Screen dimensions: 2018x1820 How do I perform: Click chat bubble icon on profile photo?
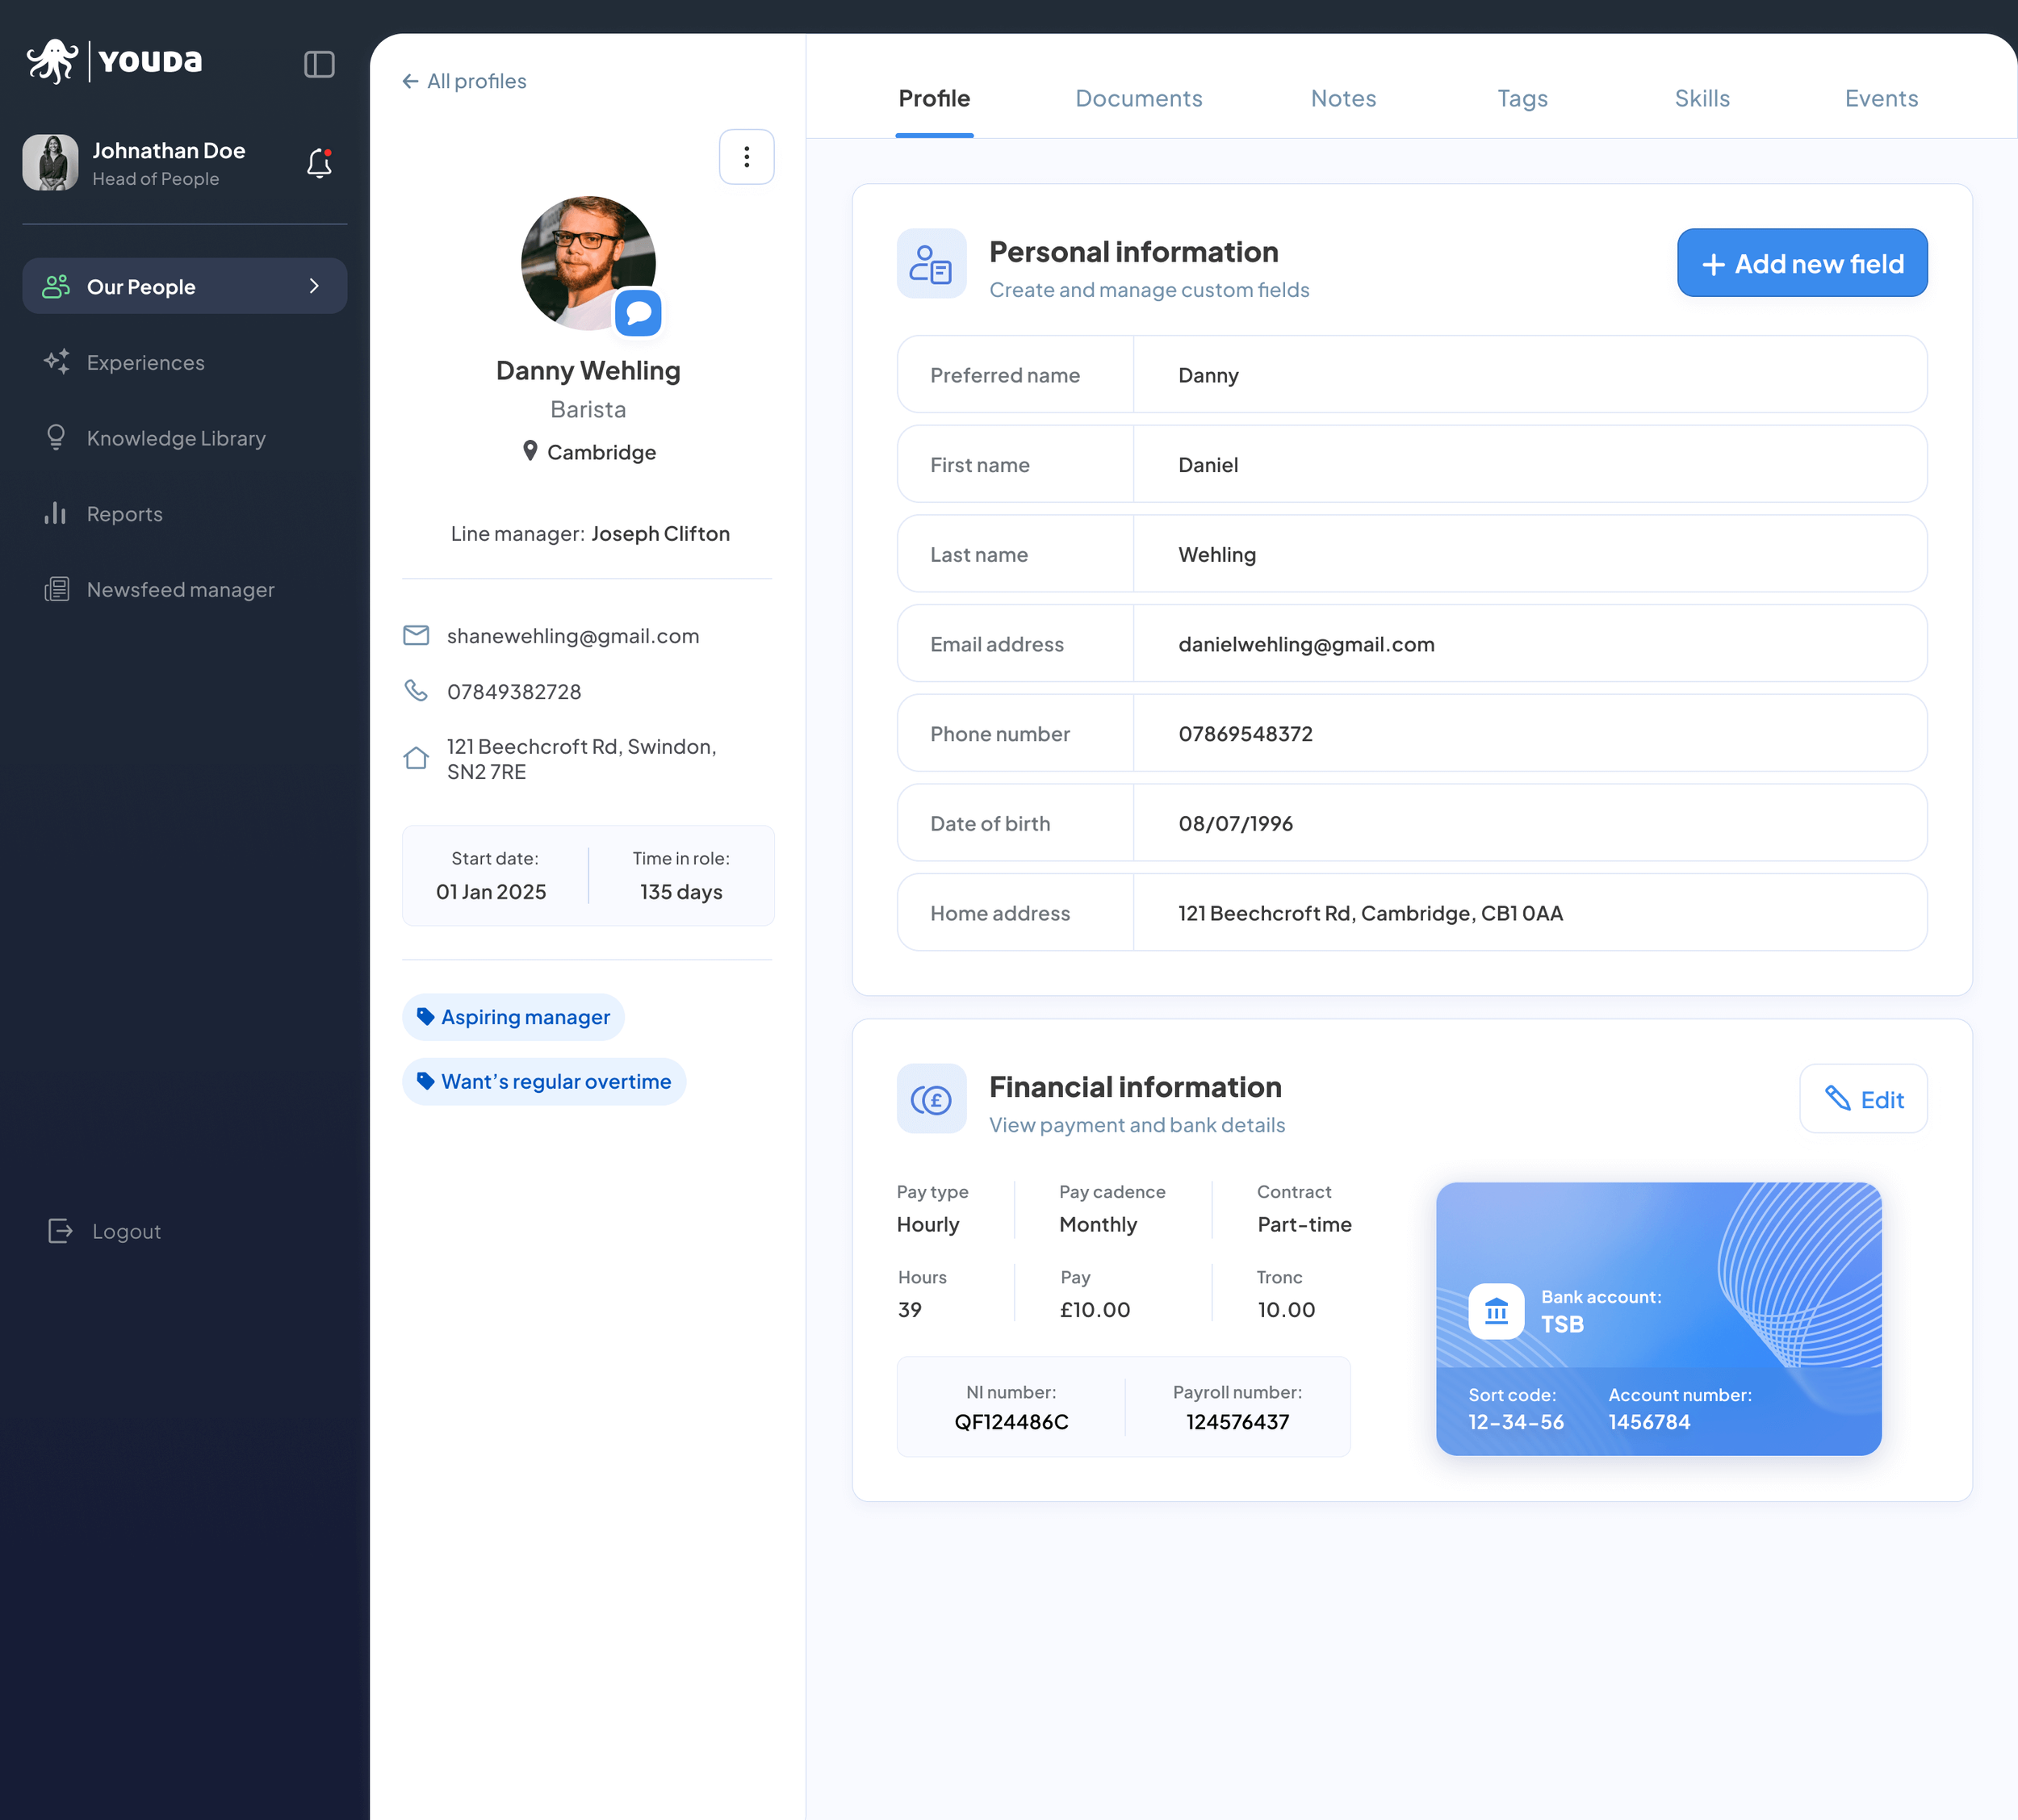[x=638, y=314]
